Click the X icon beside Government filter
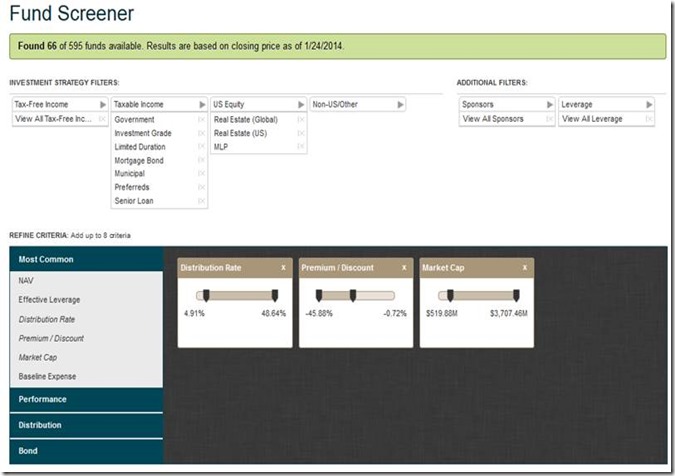 [201, 120]
